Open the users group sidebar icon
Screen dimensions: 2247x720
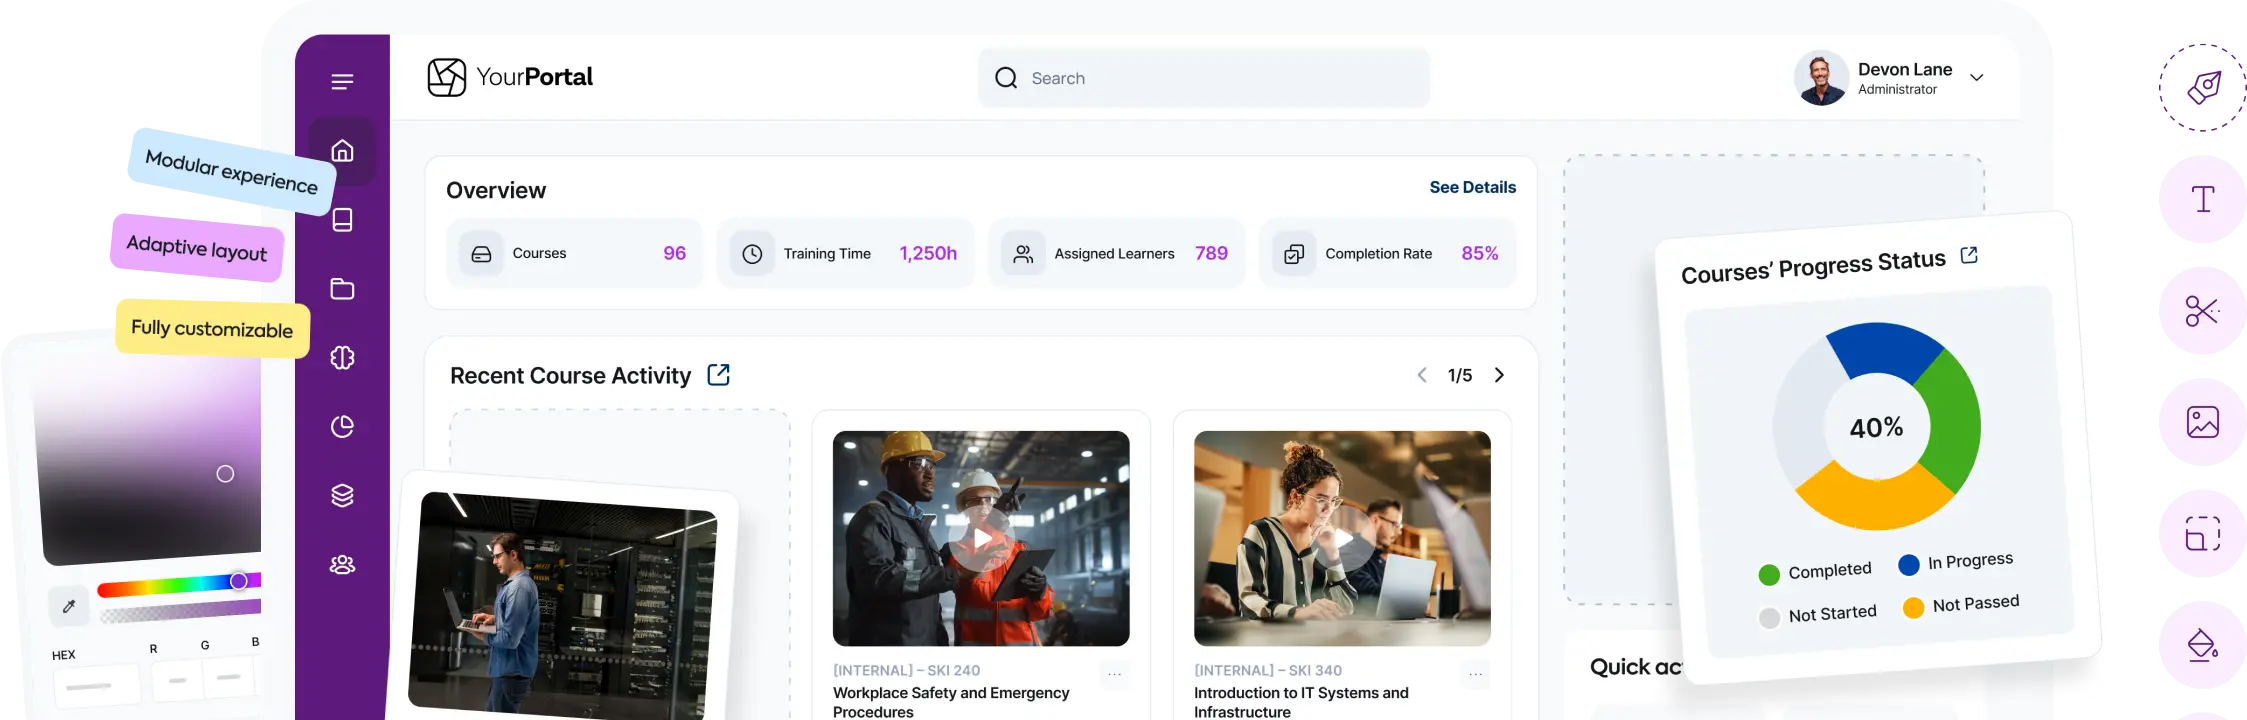pyautogui.click(x=342, y=565)
